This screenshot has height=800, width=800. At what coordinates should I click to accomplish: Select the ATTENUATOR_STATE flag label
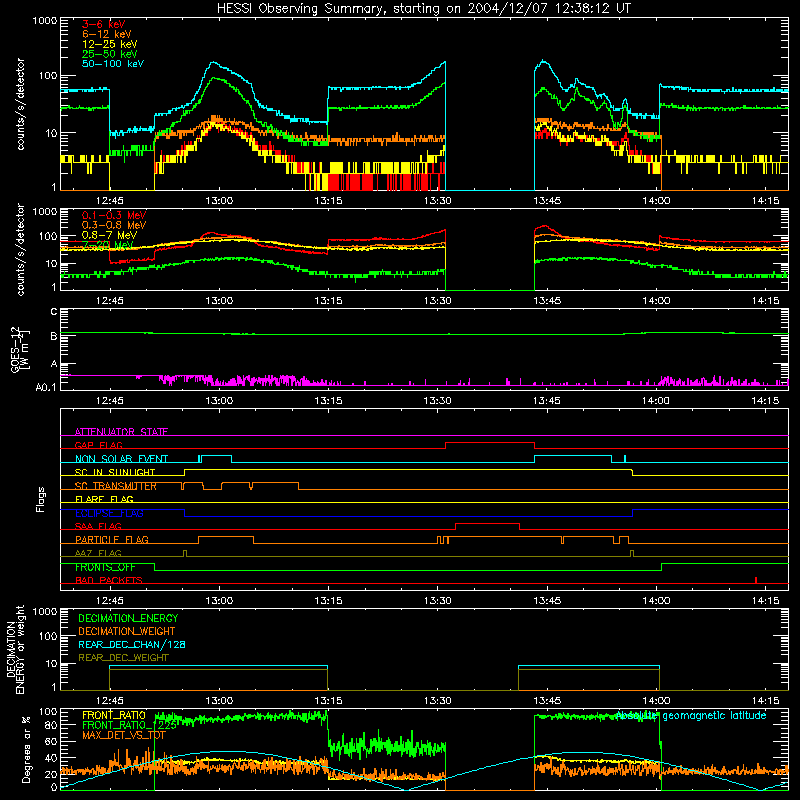(121, 432)
